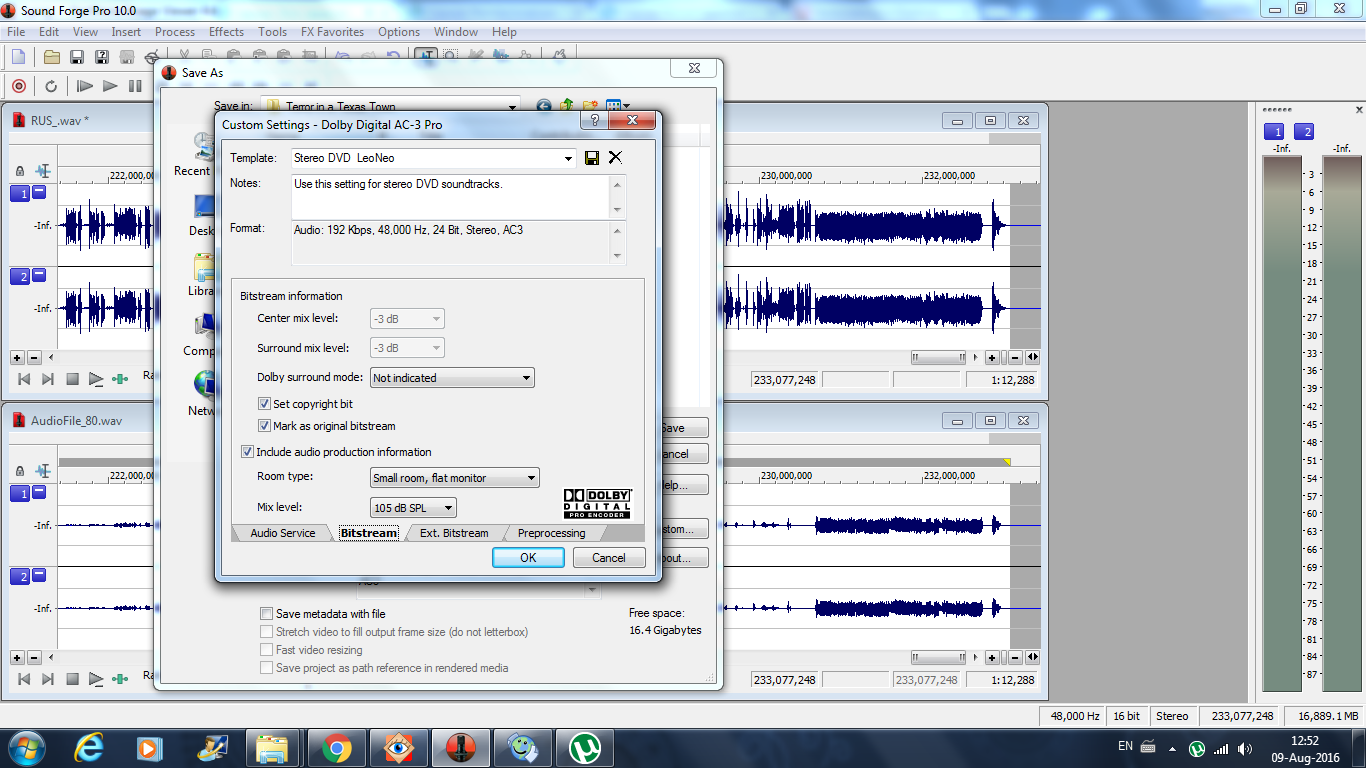Open the Process menu
Screen dimensions: 1366x768
175,32
